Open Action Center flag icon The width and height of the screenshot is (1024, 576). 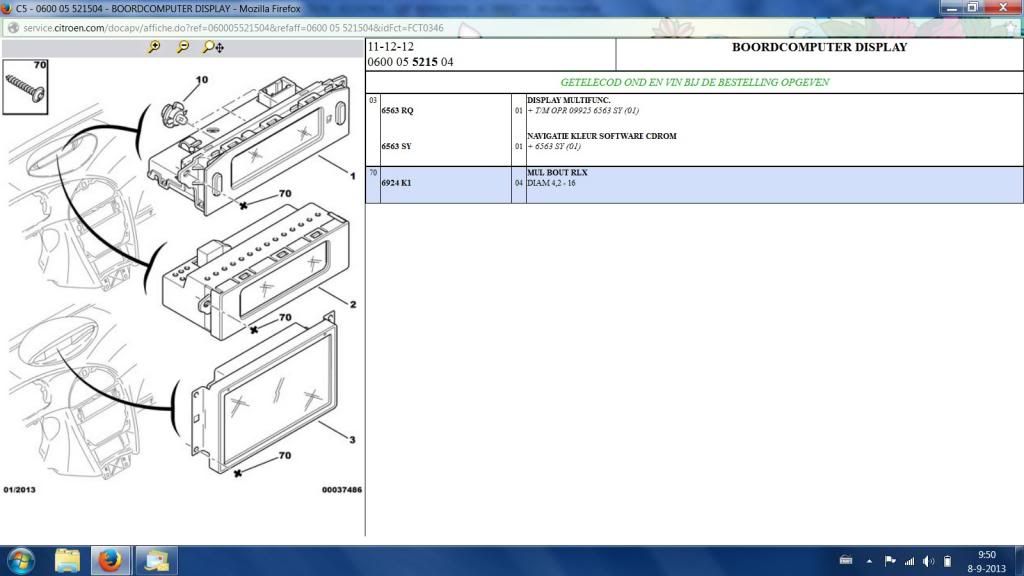pos(889,560)
